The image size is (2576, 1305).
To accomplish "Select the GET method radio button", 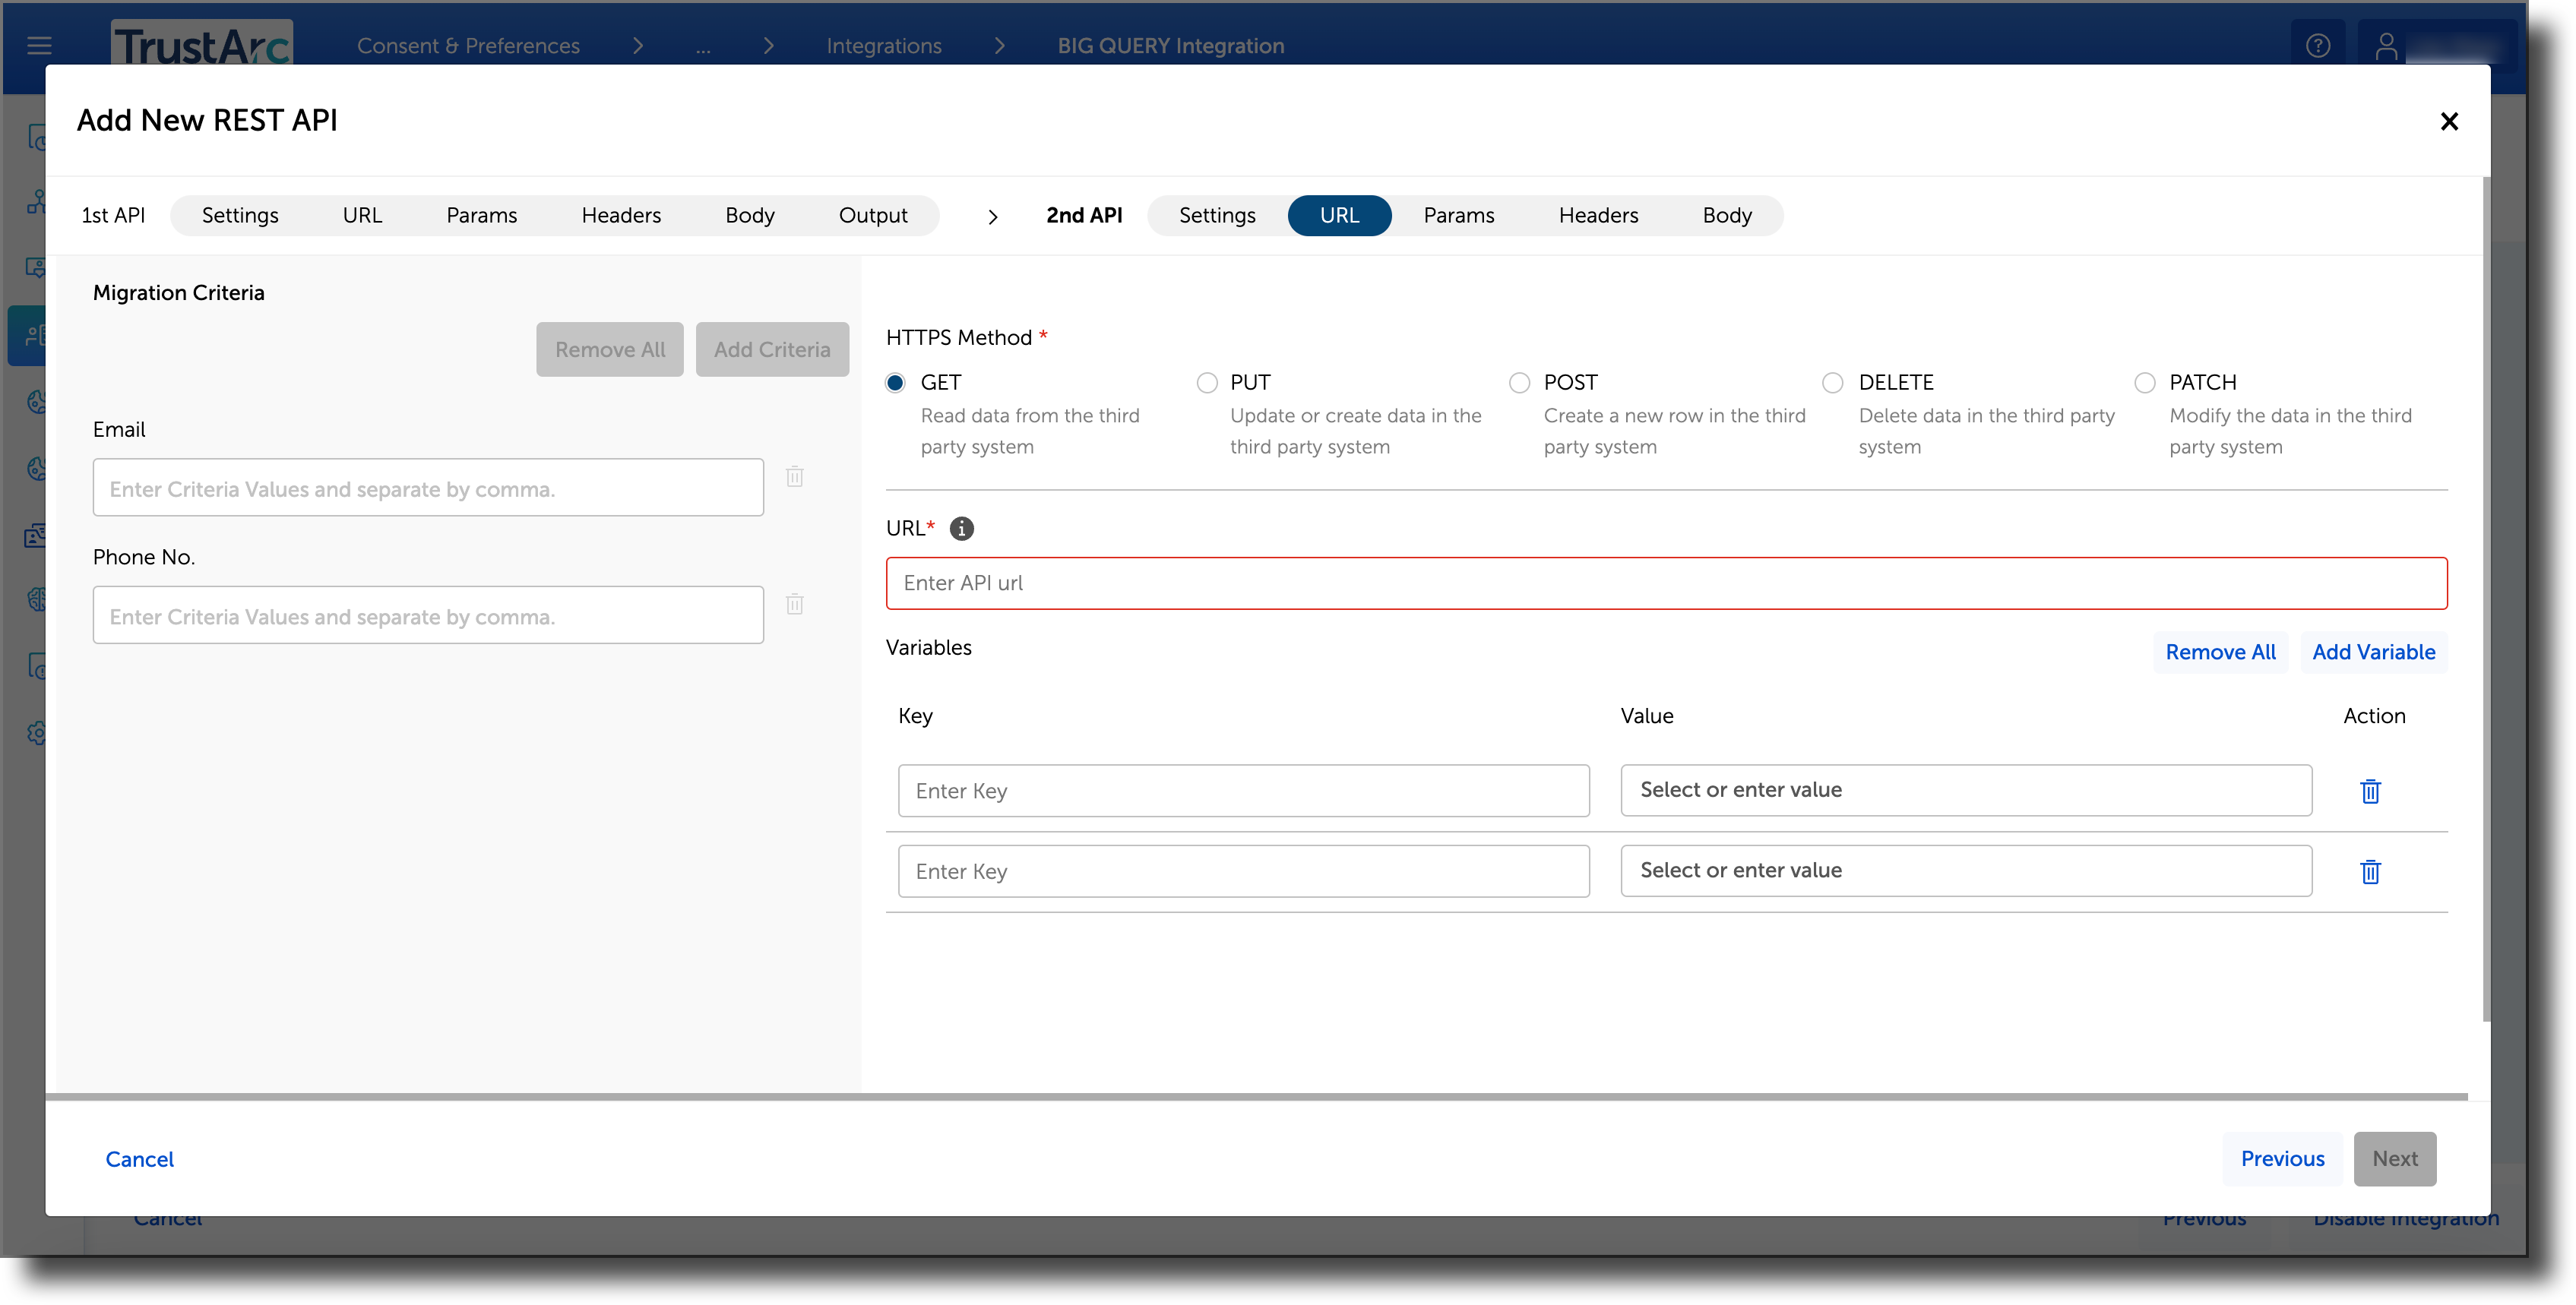I will click(x=896, y=383).
